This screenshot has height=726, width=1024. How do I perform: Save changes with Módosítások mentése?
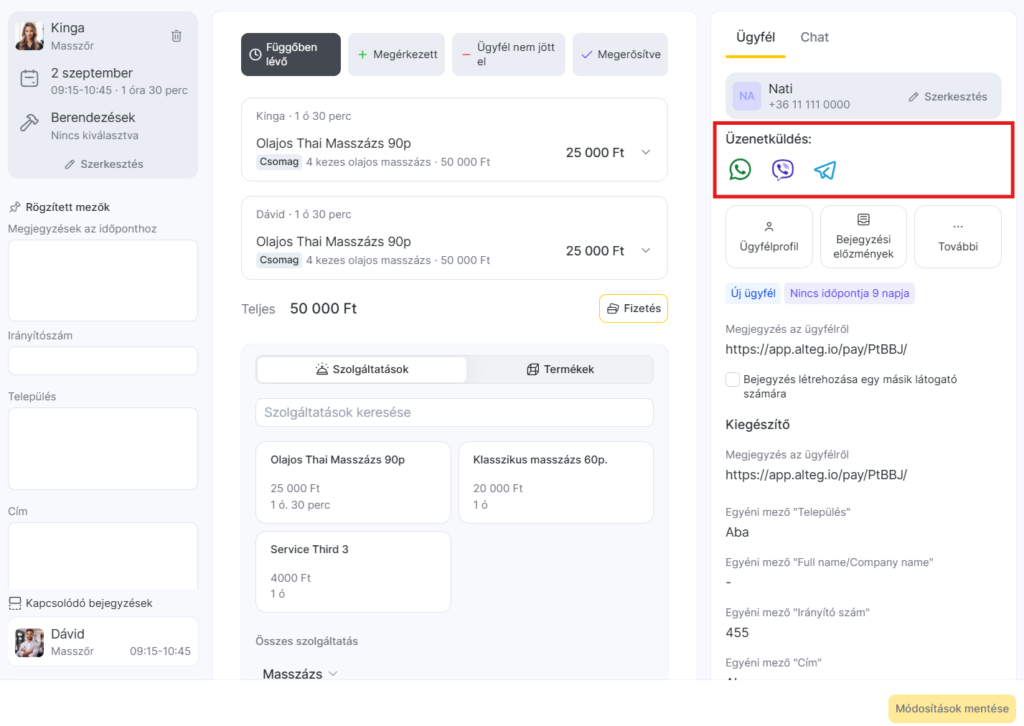tap(952, 708)
